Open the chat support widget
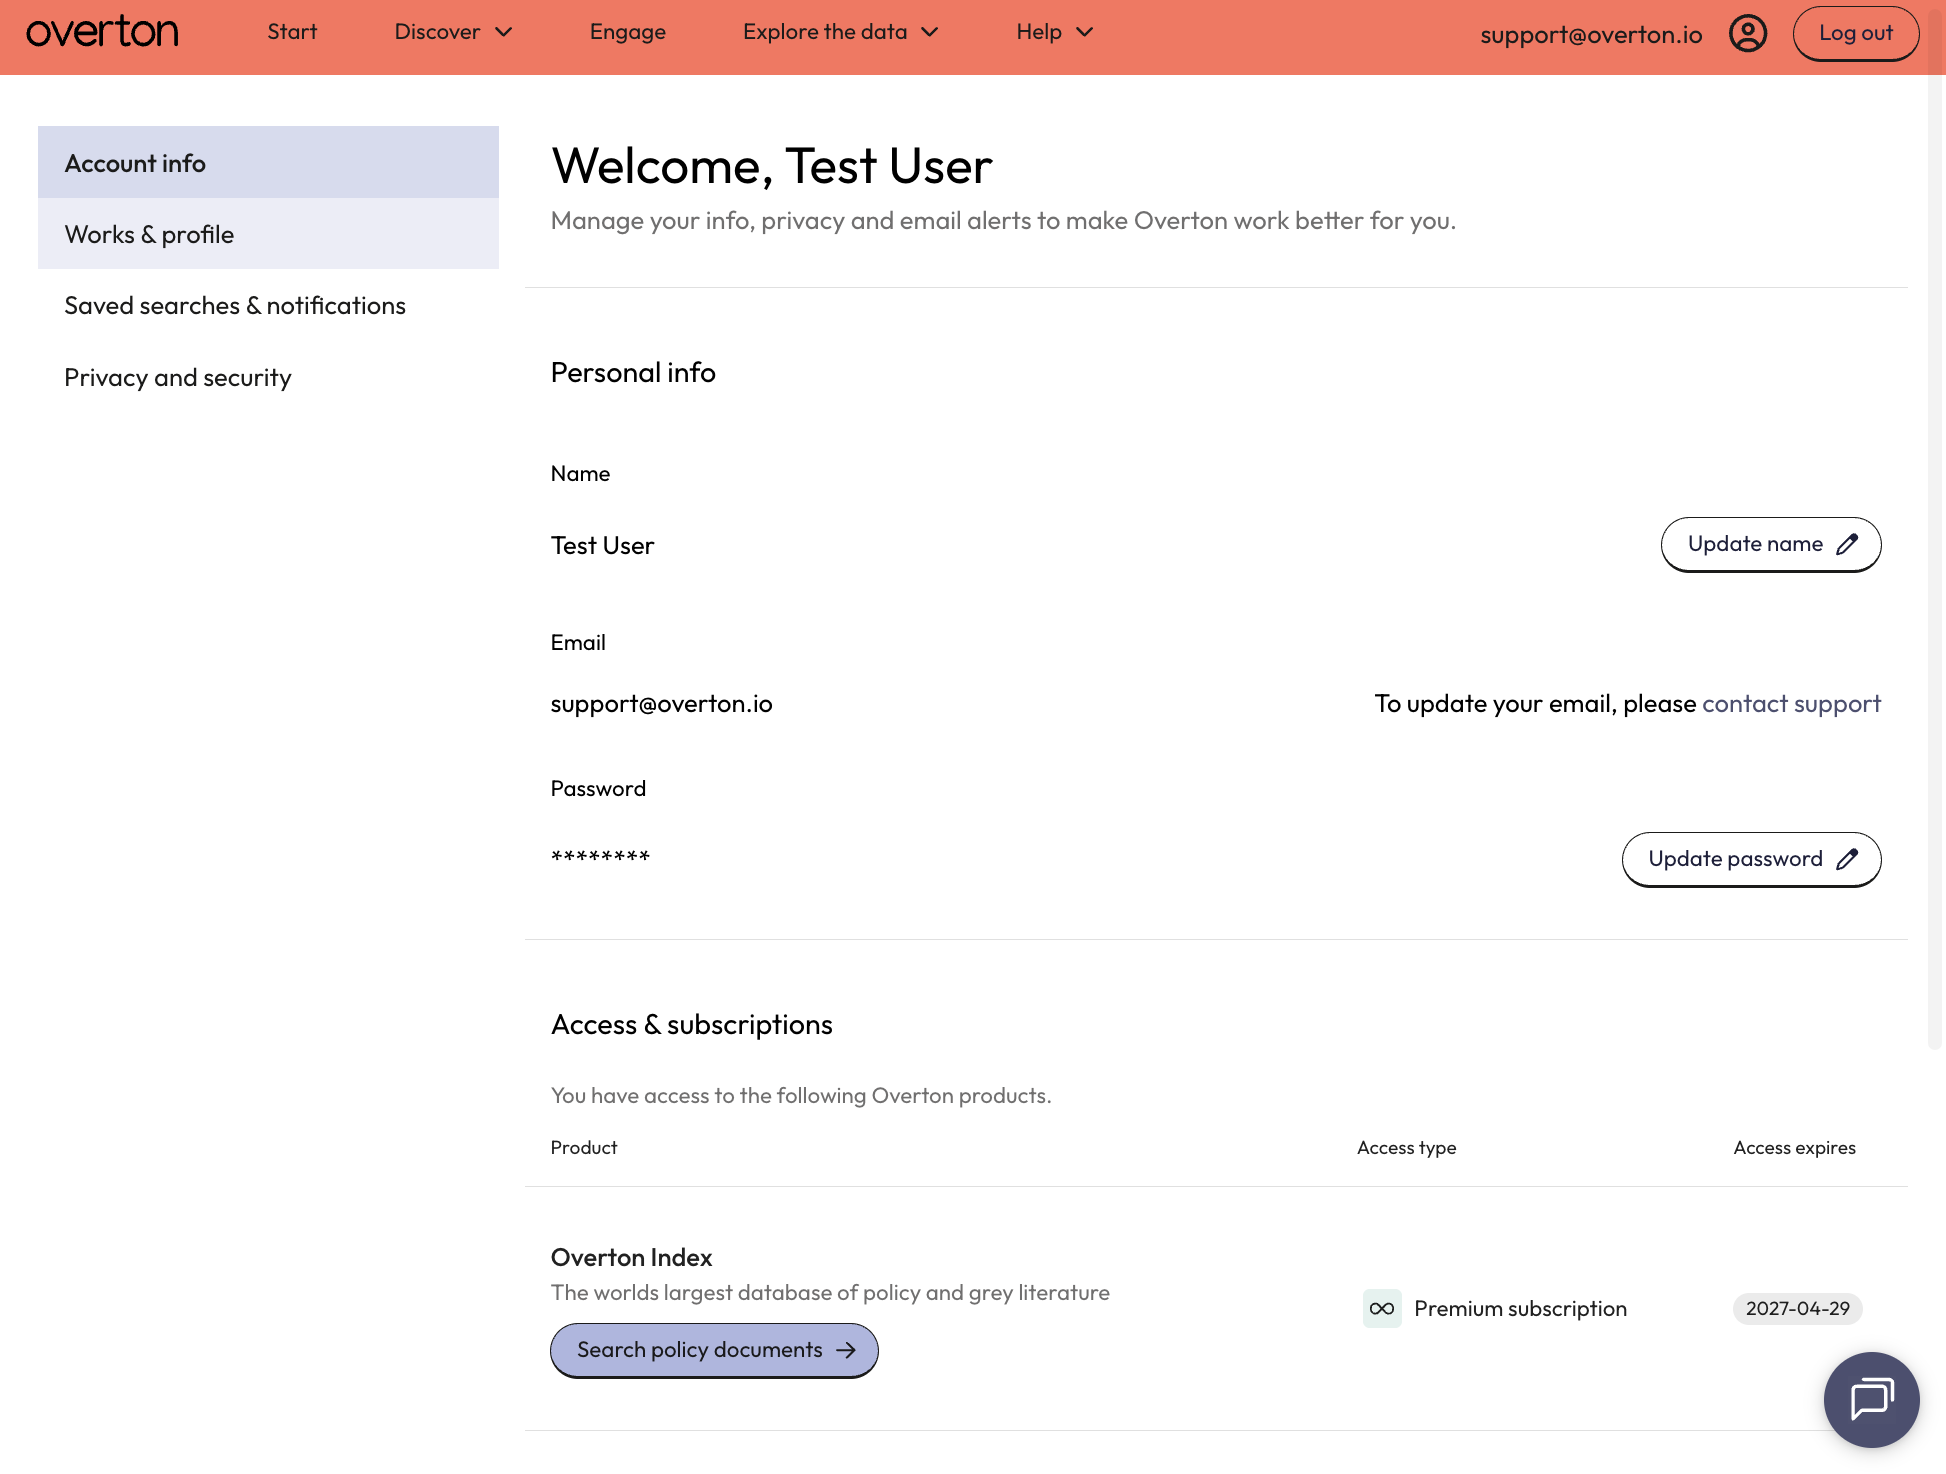1946x1474 pixels. (x=1871, y=1399)
